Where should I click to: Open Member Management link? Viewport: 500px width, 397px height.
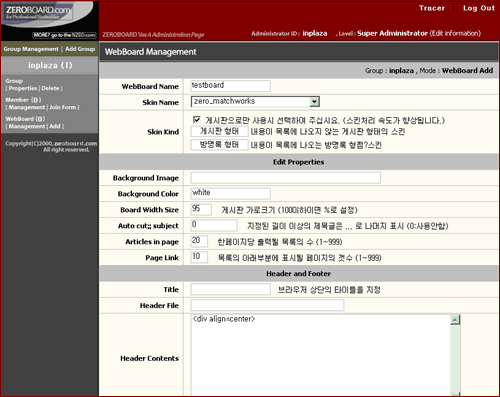coord(27,107)
